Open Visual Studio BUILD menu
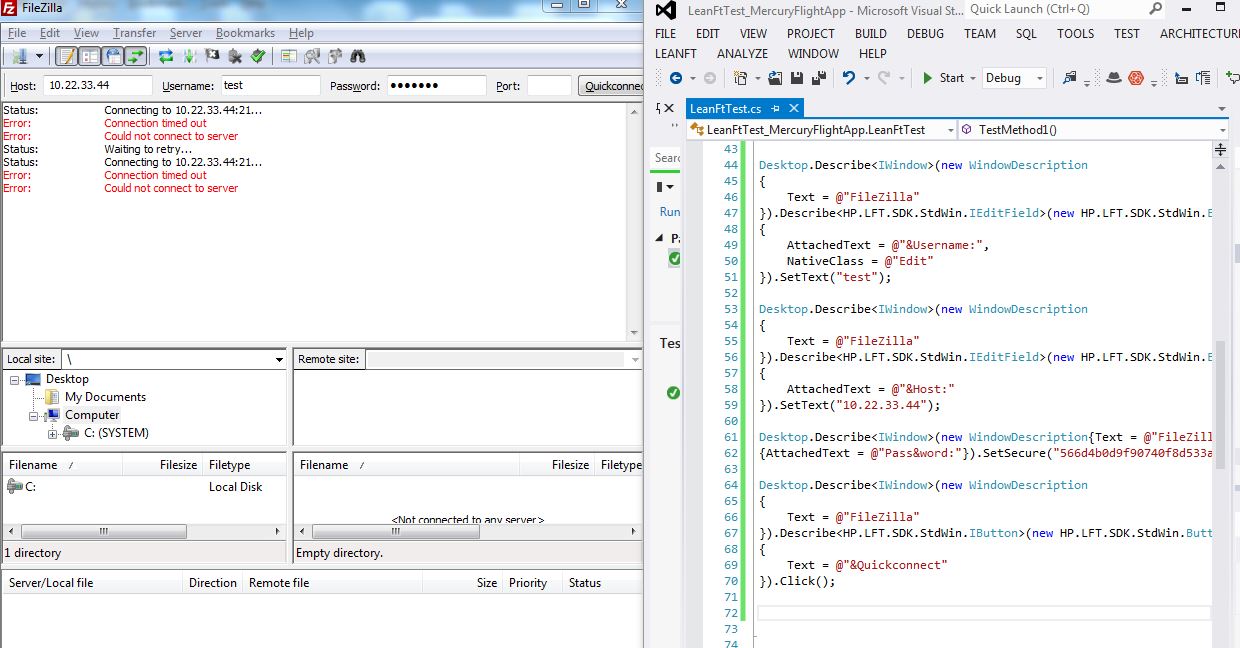This screenshot has width=1240, height=648. (871, 33)
